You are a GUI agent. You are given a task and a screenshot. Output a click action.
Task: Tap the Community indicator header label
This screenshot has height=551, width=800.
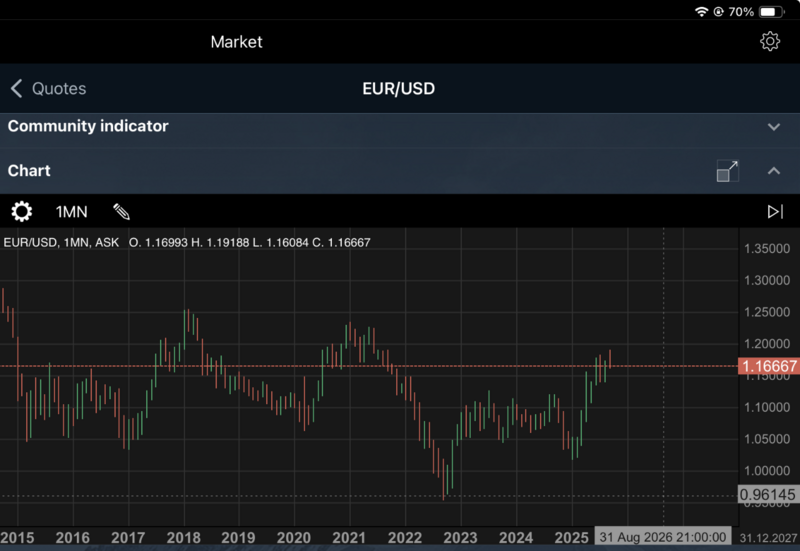(x=88, y=127)
